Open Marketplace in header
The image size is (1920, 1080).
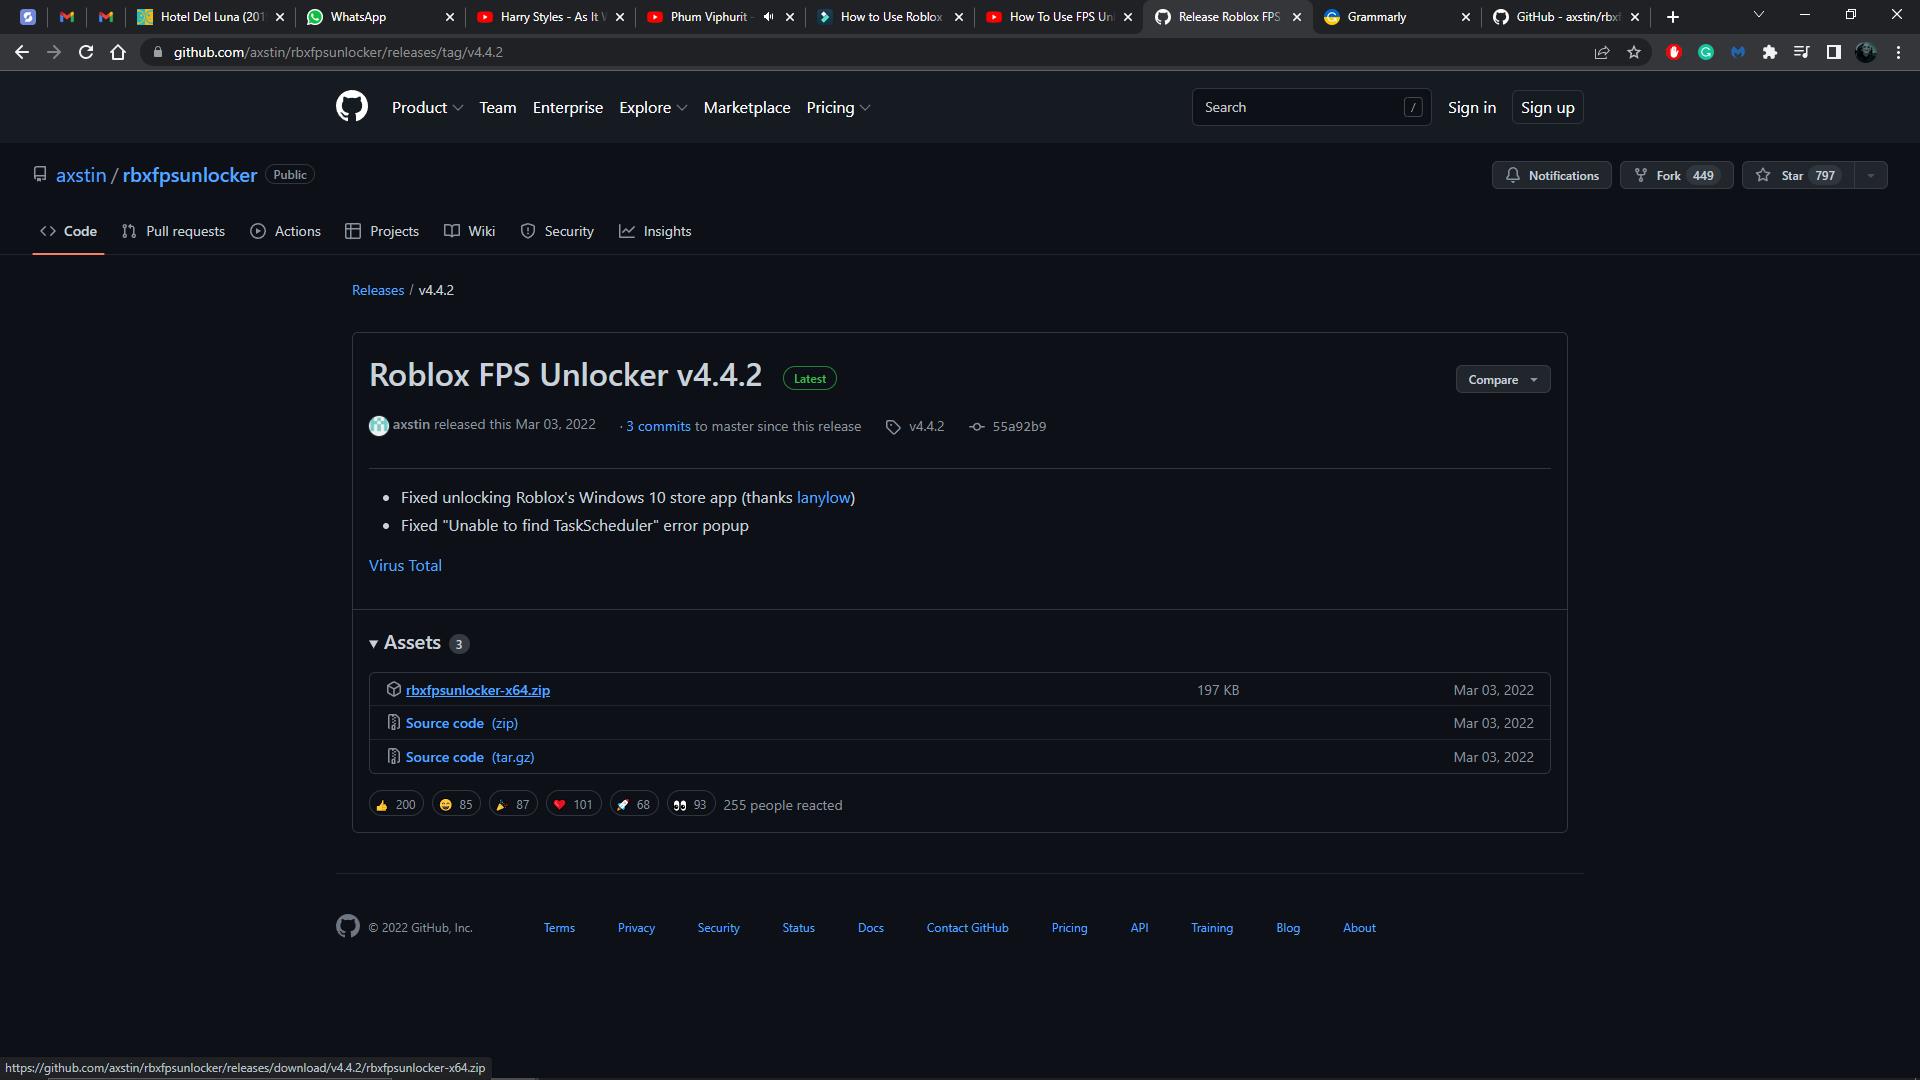pyautogui.click(x=747, y=107)
